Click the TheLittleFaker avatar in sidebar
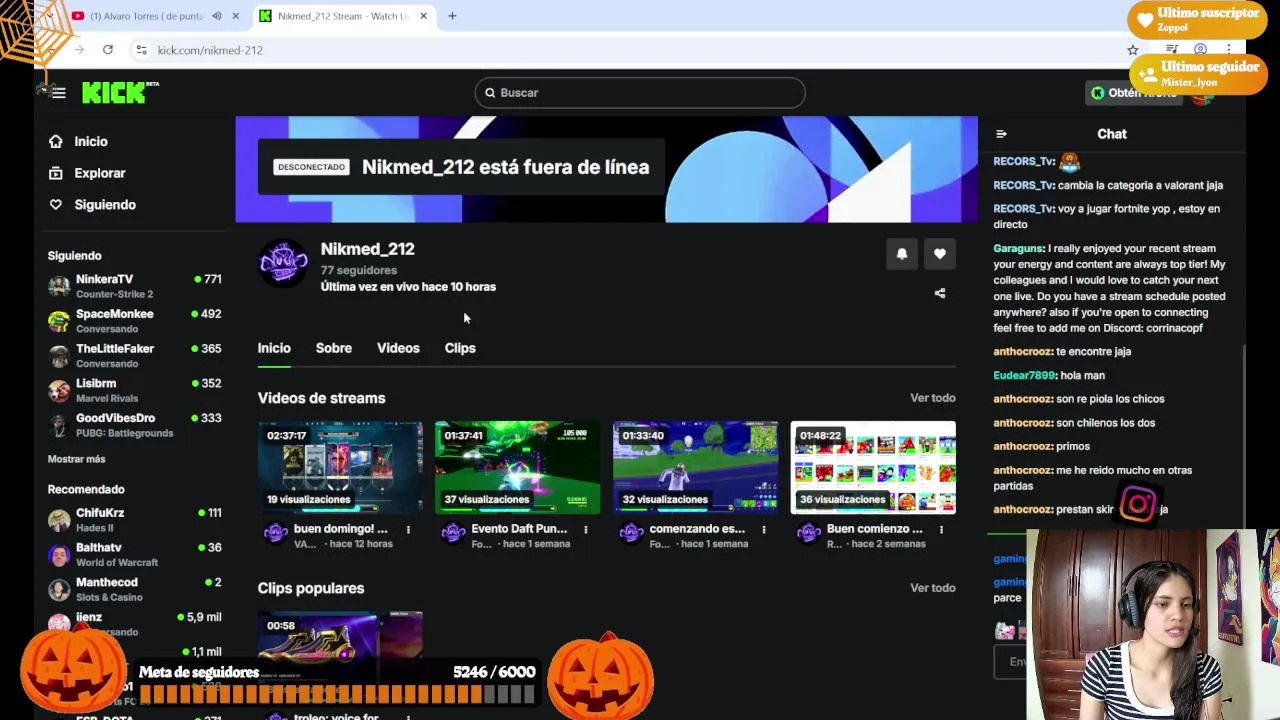 click(59, 356)
